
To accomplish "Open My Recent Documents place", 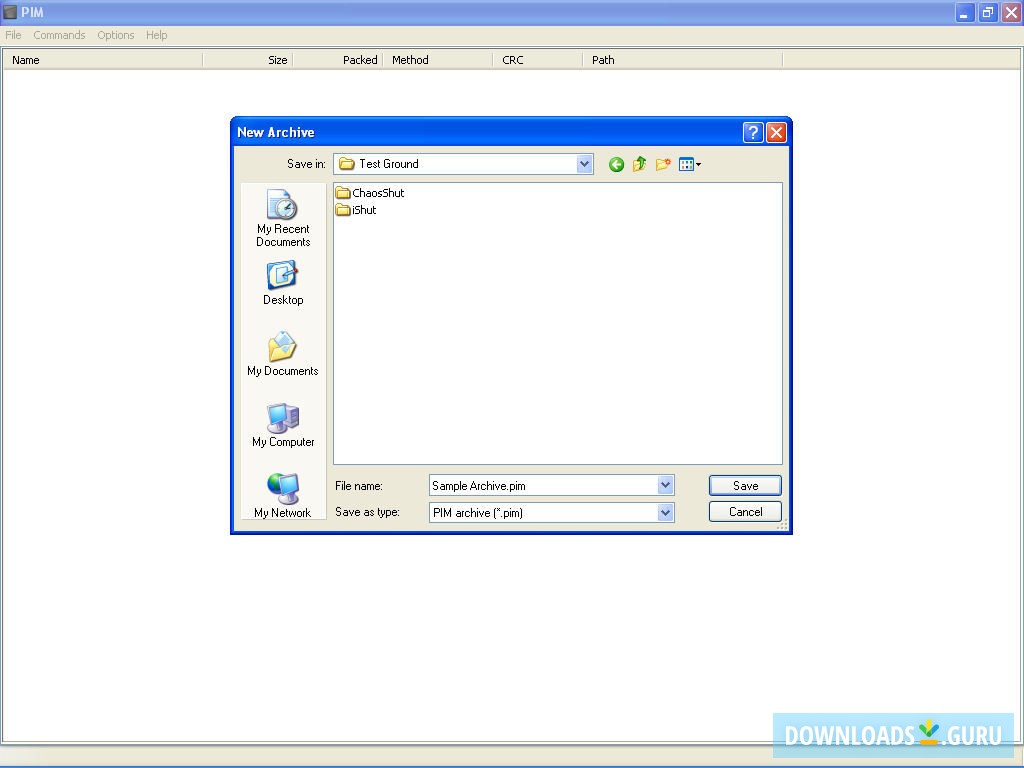I will [x=283, y=218].
